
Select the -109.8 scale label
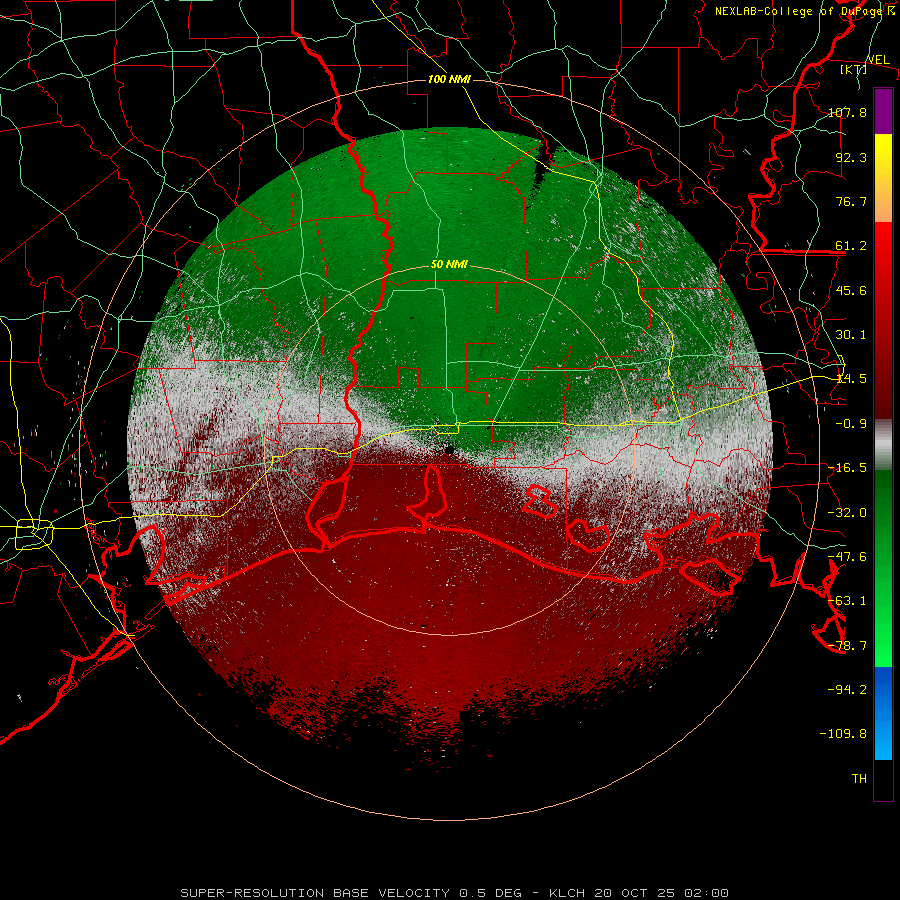tap(843, 733)
